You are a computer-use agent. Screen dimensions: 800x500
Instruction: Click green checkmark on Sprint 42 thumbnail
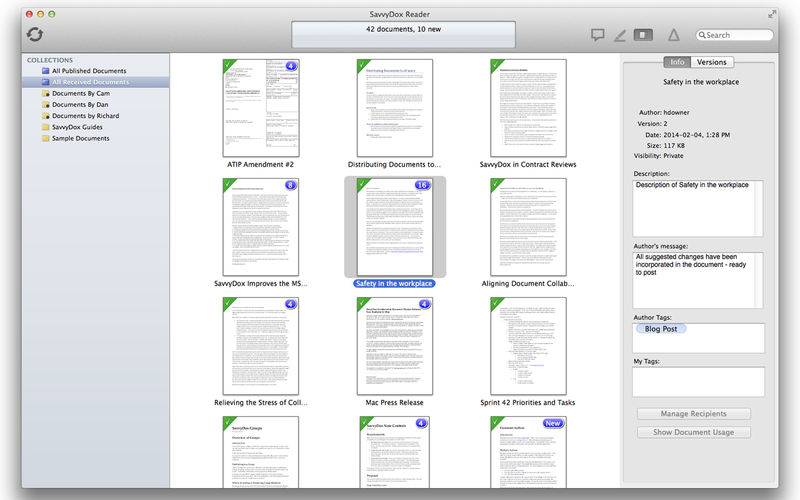[x=496, y=304]
